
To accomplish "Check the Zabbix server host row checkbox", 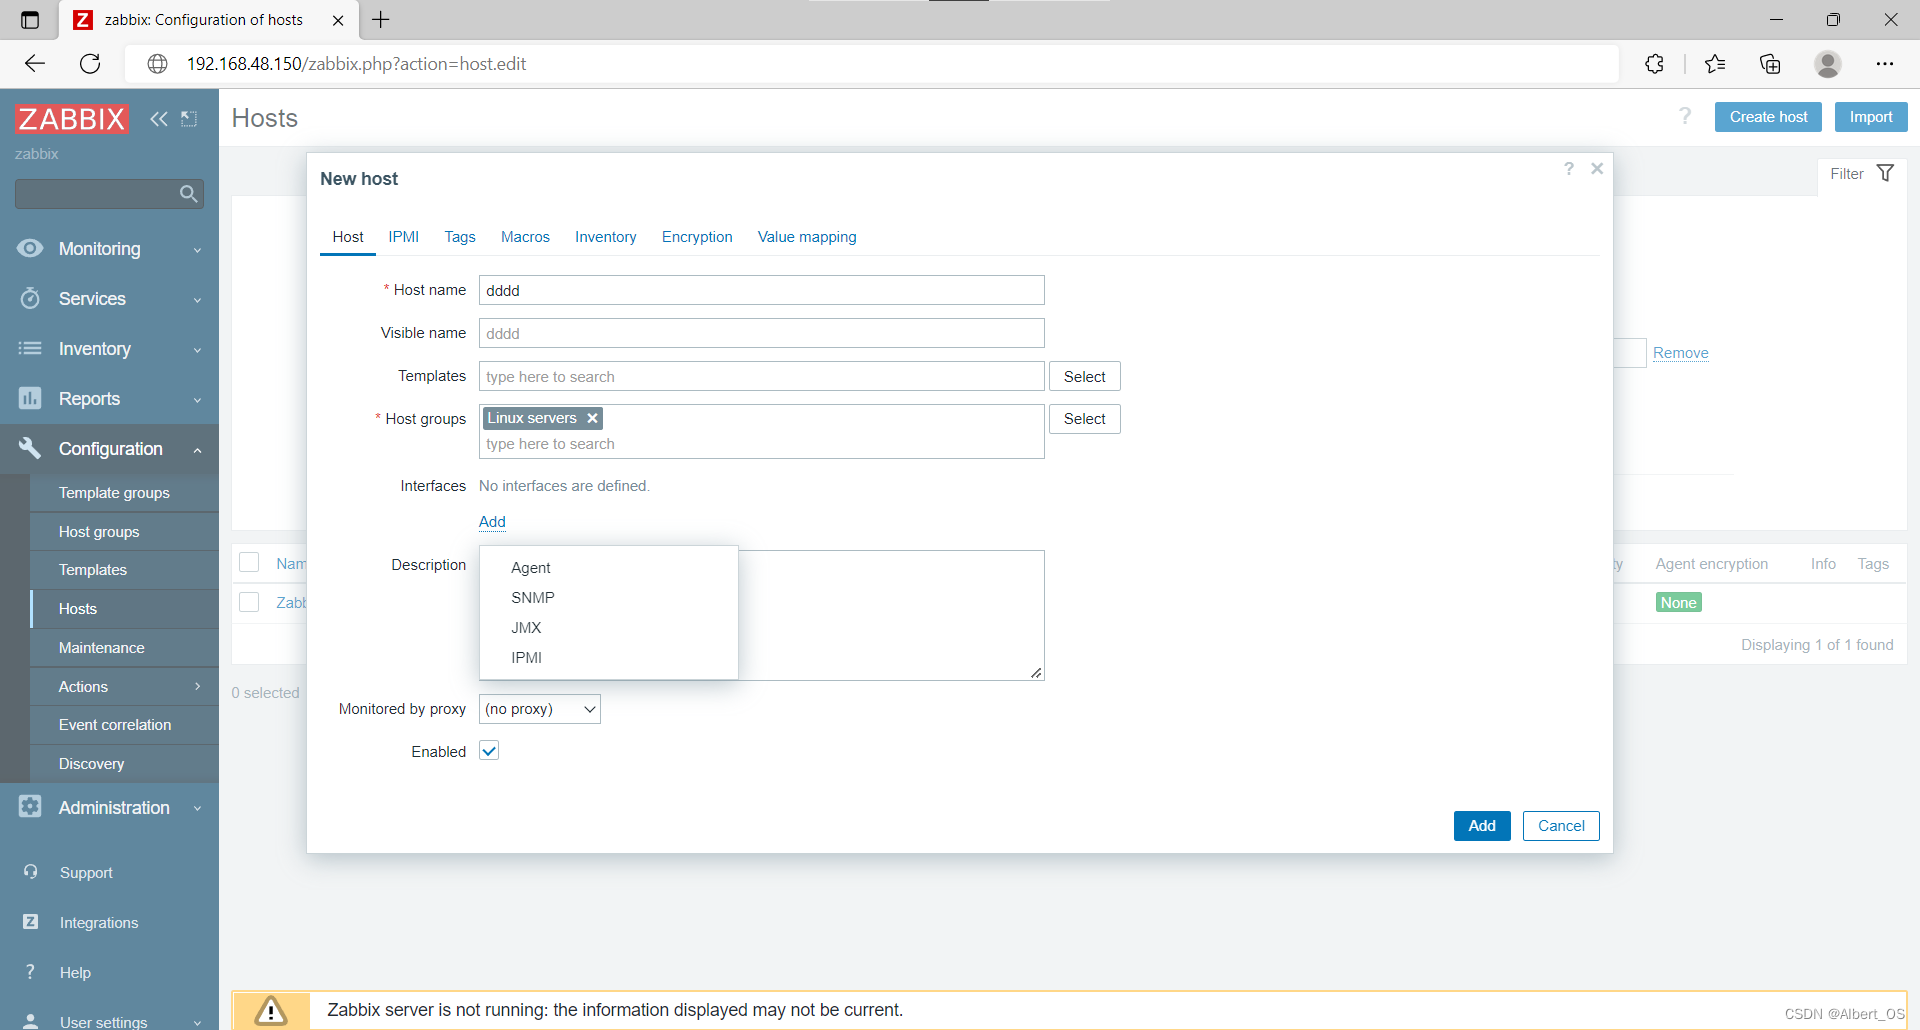I will 249,602.
